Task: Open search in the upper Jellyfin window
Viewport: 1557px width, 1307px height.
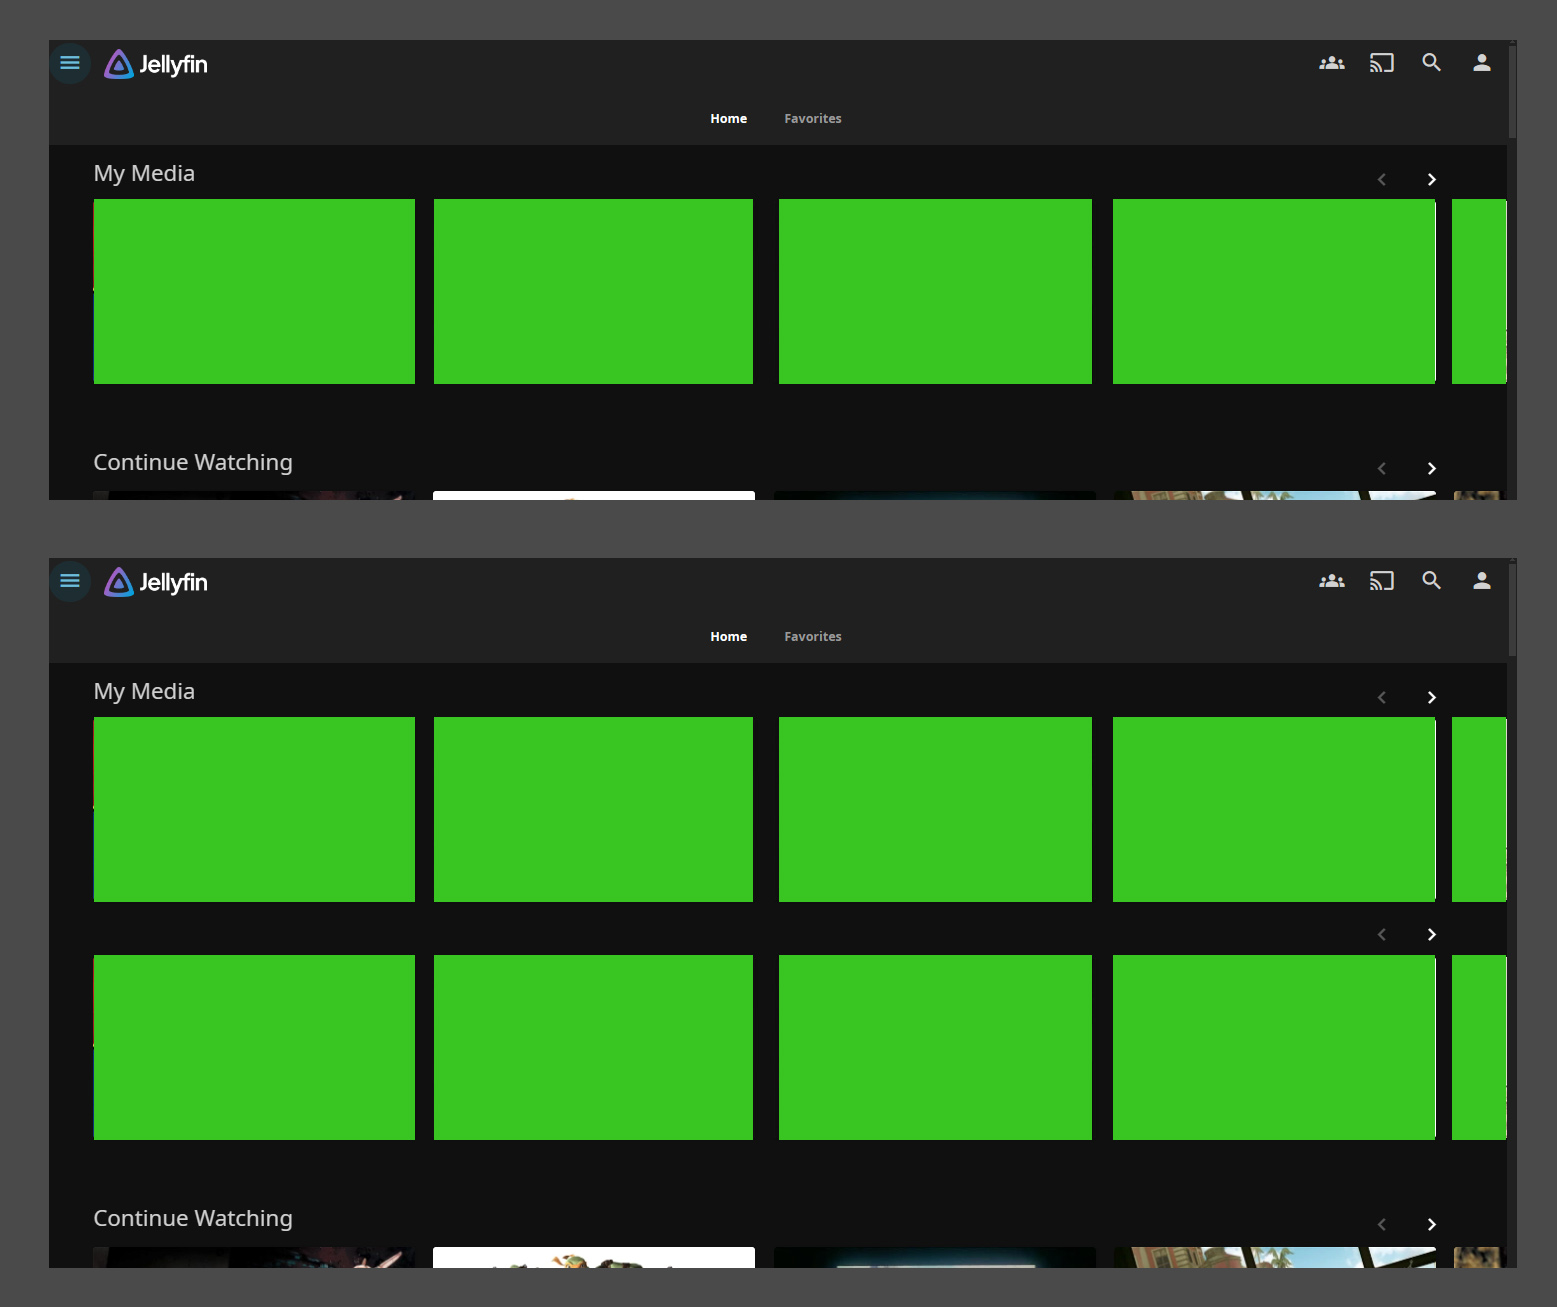Action: tap(1431, 63)
